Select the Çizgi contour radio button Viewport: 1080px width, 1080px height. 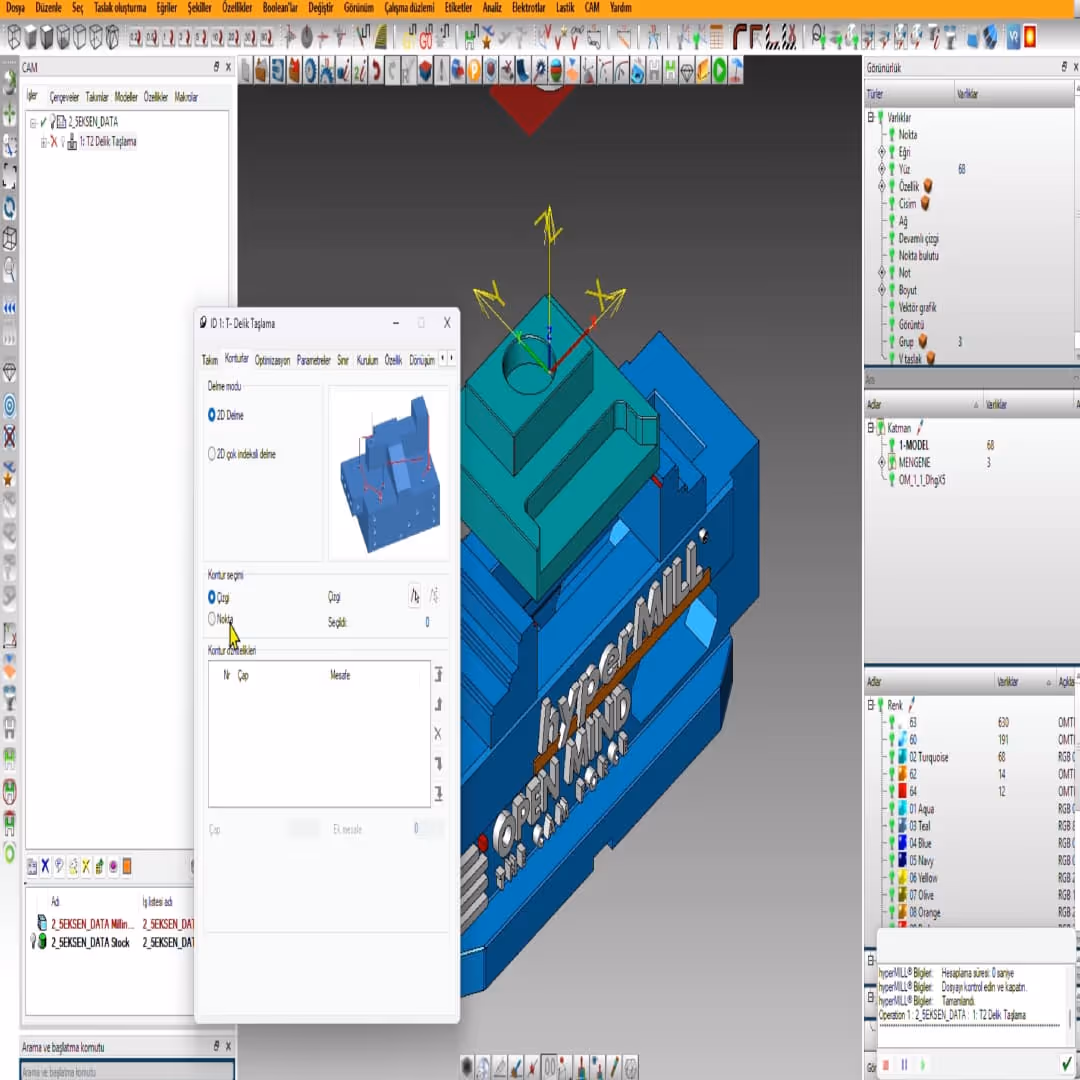[212, 597]
